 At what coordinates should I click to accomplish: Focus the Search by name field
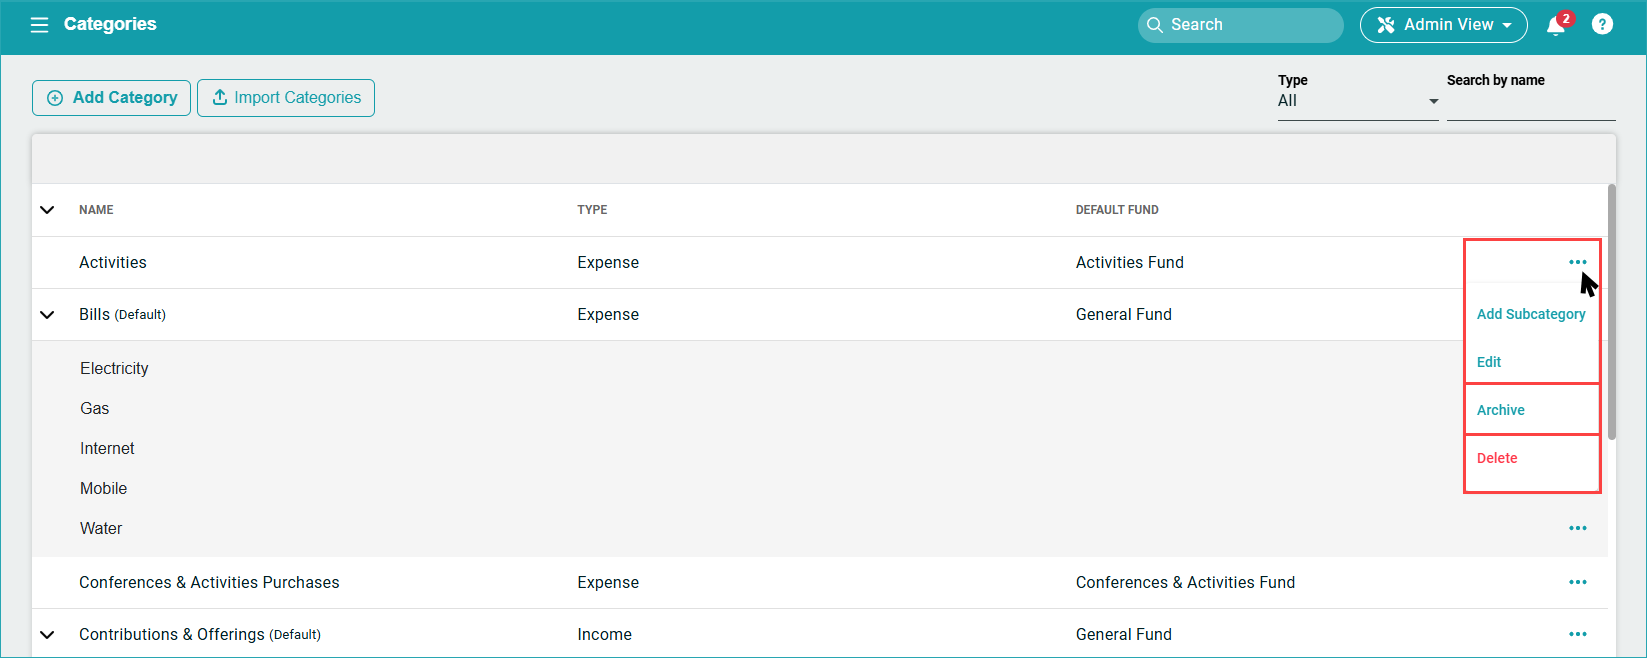1530,106
